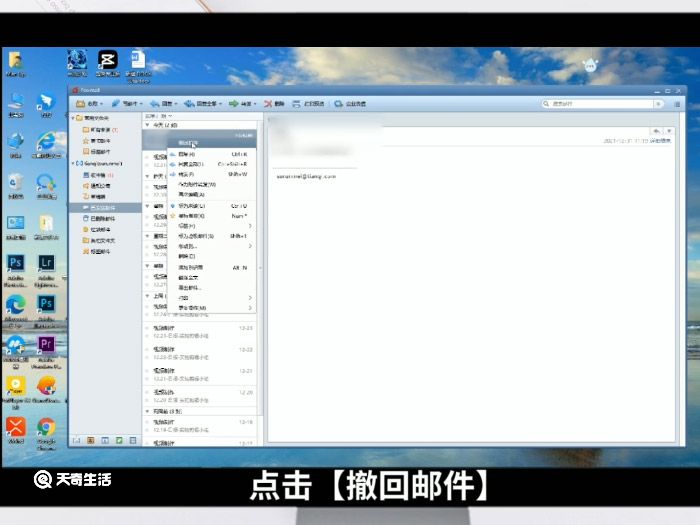Open the deleted mail folder
This screenshot has width=700, height=525.
pos(99,219)
